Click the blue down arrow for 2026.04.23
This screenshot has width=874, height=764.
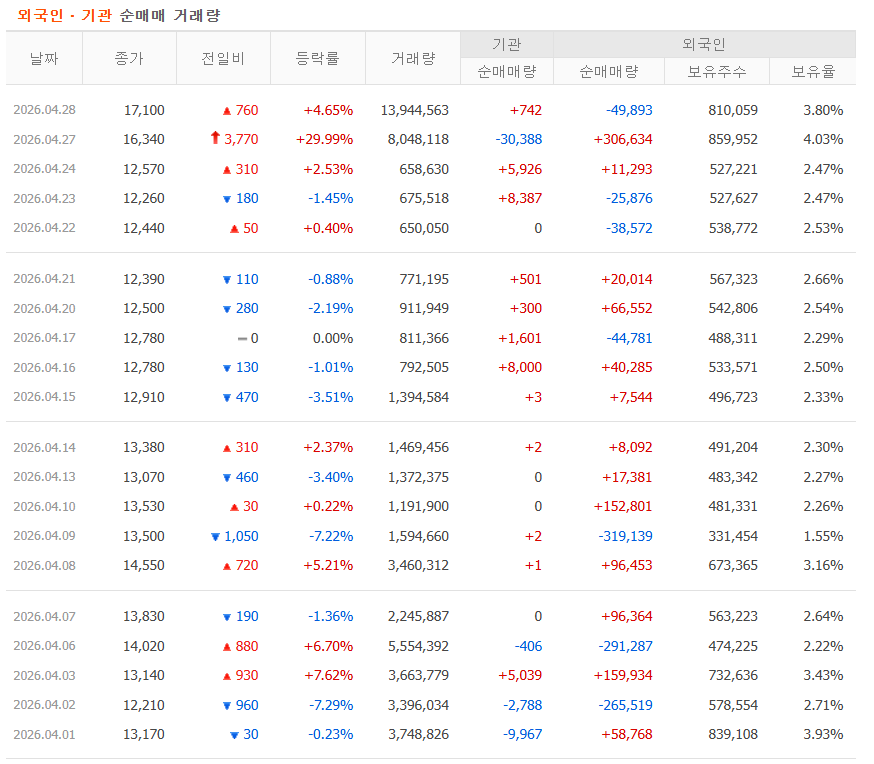227,199
